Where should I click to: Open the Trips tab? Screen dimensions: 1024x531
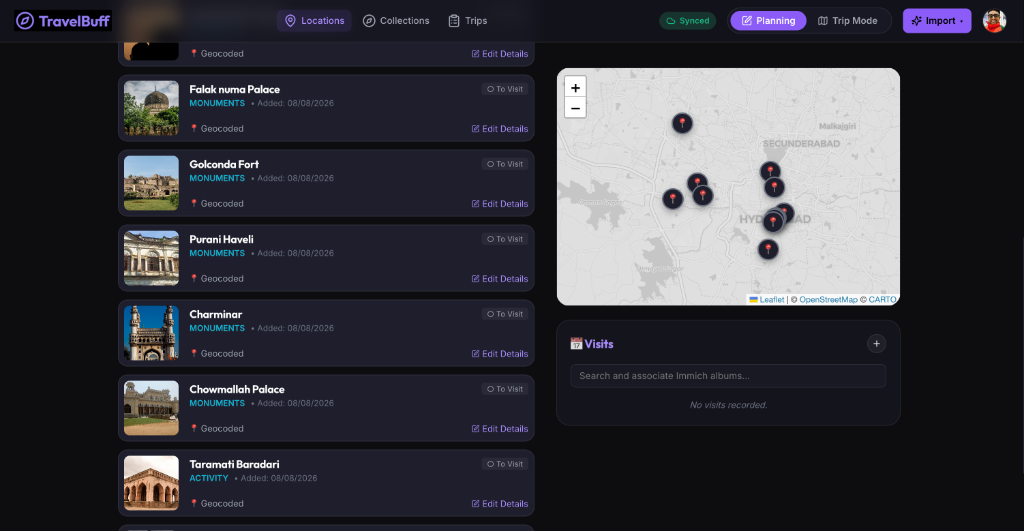tap(468, 21)
